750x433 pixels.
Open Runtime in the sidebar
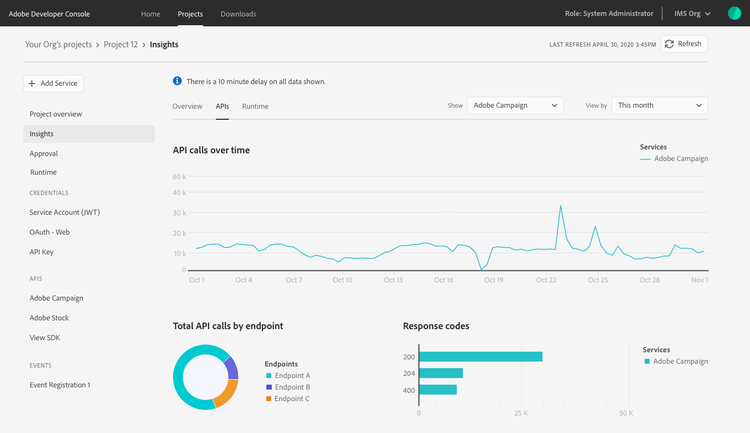tap(43, 172)
